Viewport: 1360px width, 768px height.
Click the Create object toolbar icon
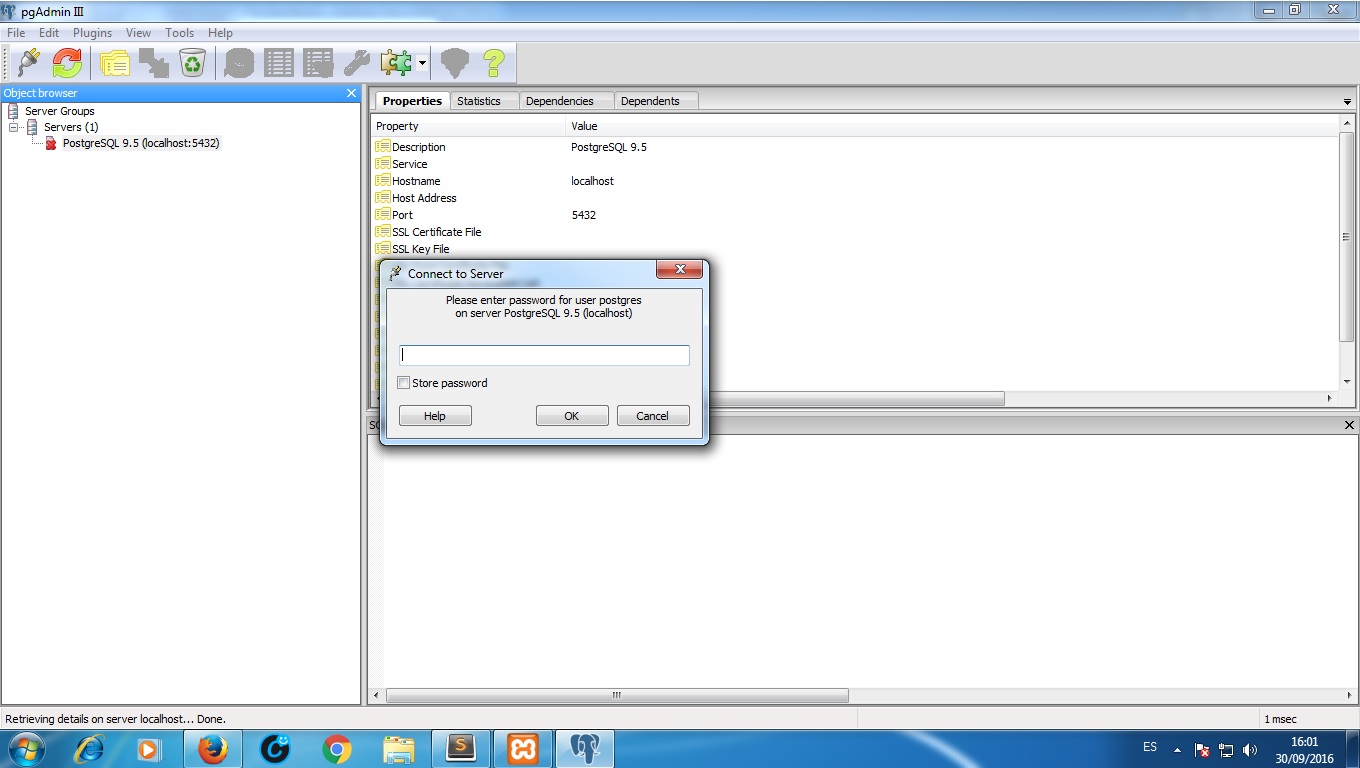(153, 64)
